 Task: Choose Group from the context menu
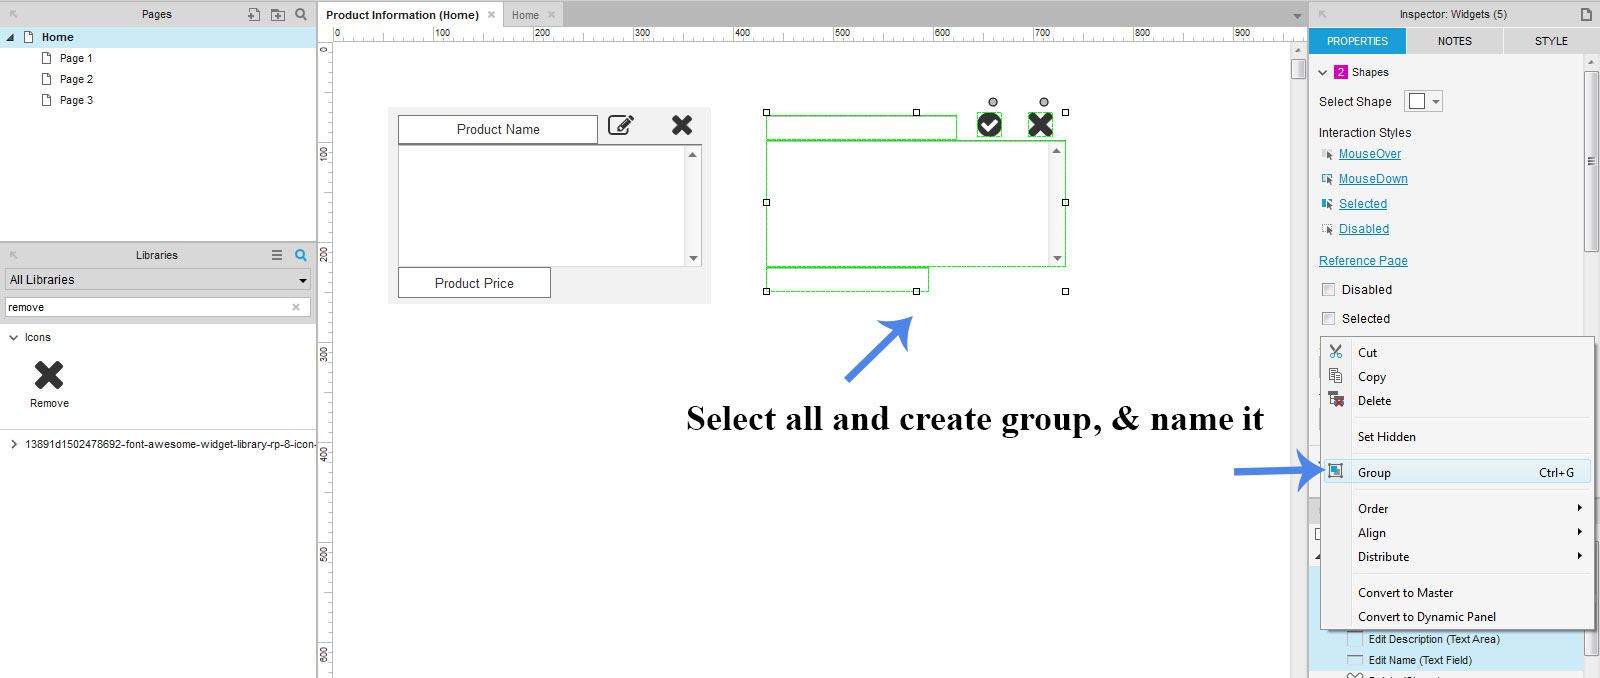[x=1458, y=473]
